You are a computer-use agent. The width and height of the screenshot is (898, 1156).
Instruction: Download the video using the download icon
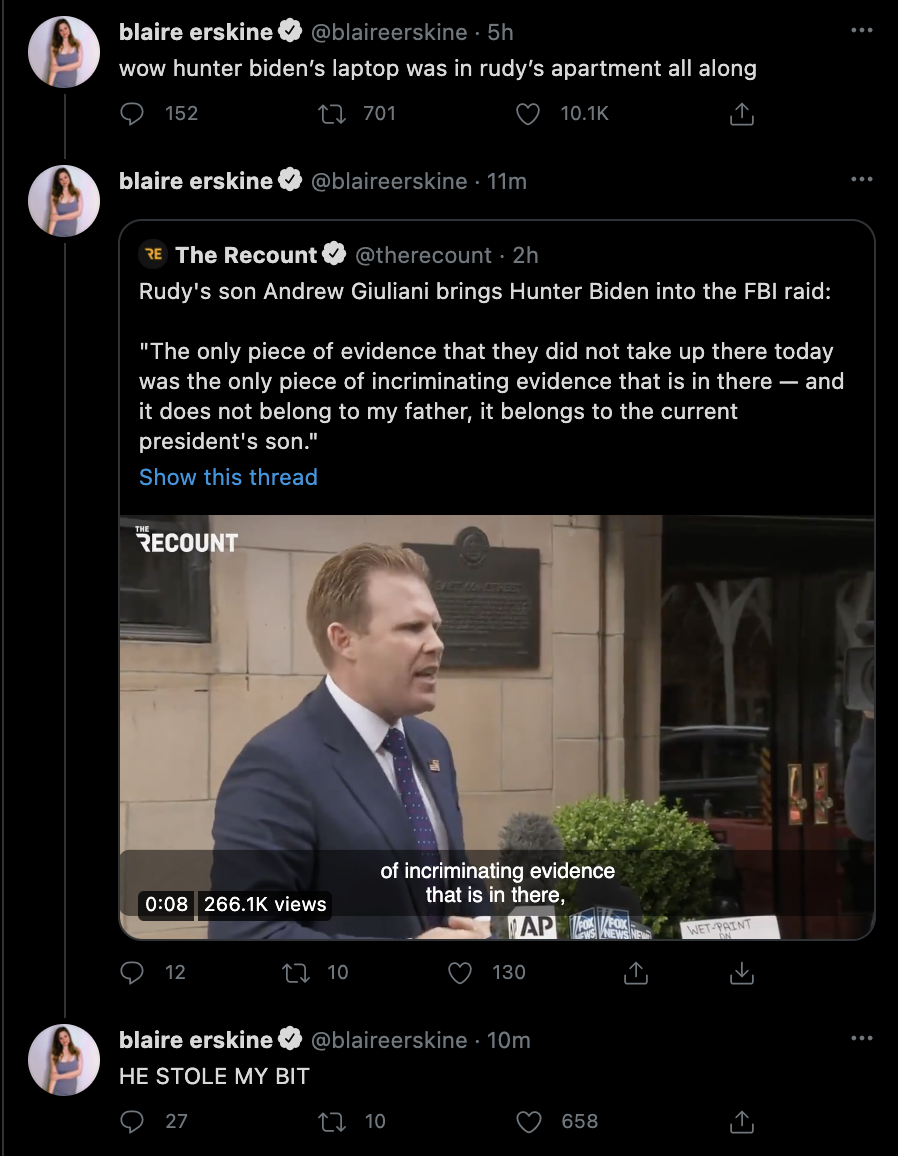(x=742, y=972)
